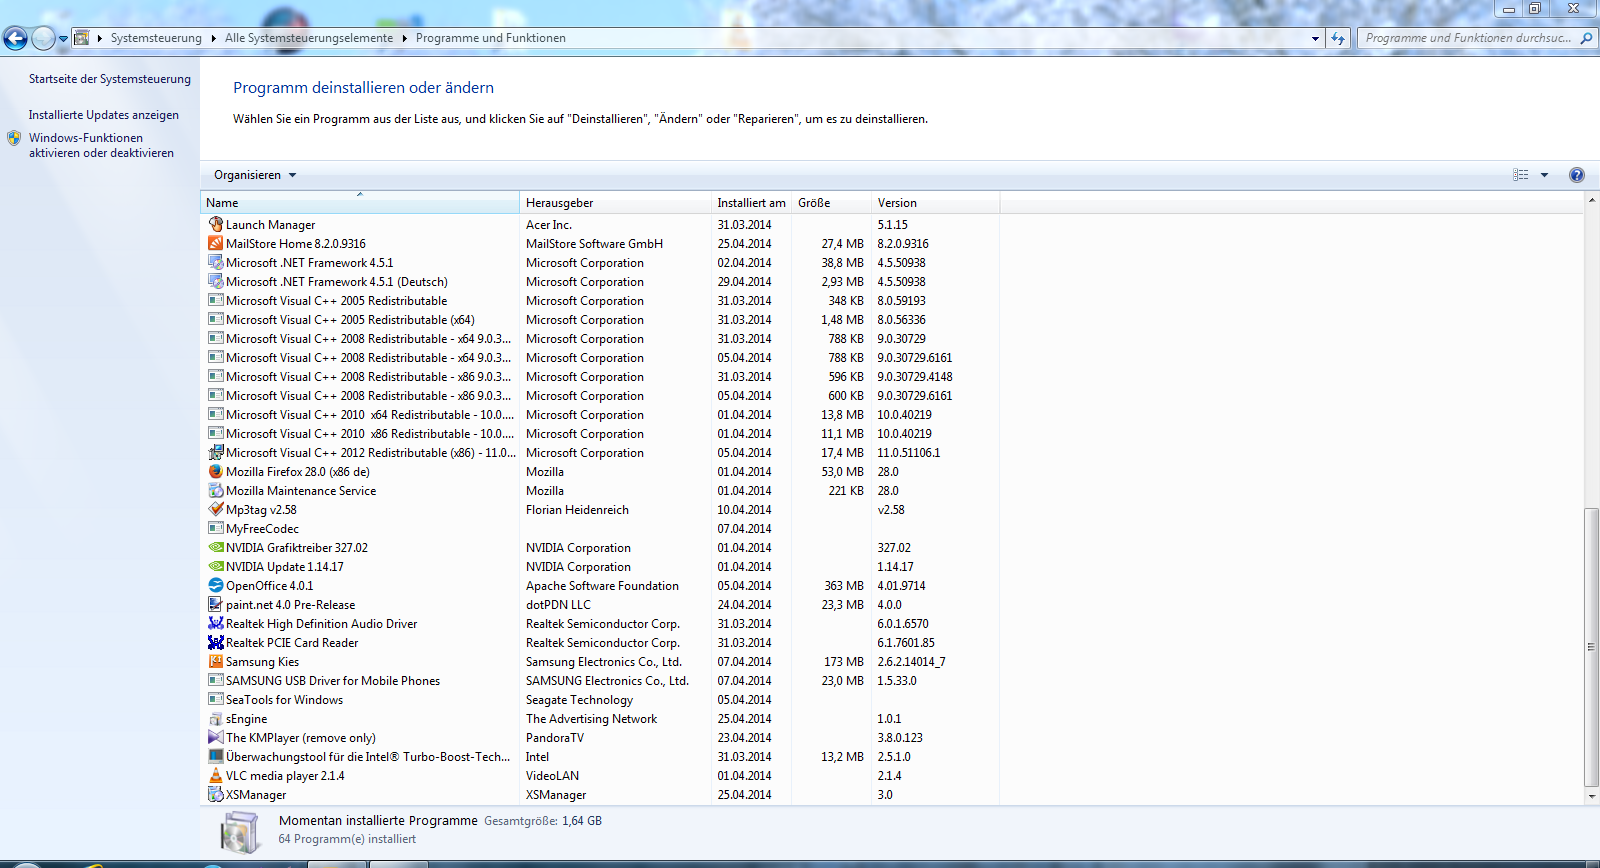Click the scrollbar down arrow
The height and width of the screenshot is (868, 1600).
click(x=1591, y=797)
